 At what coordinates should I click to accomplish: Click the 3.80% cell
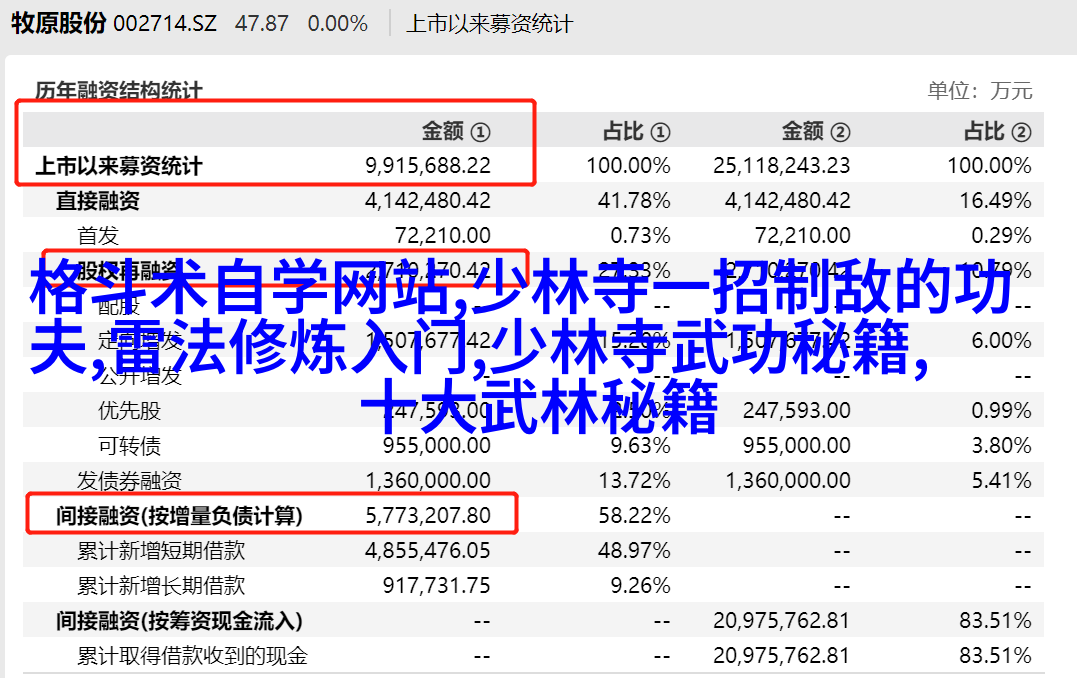point(1001,446)
